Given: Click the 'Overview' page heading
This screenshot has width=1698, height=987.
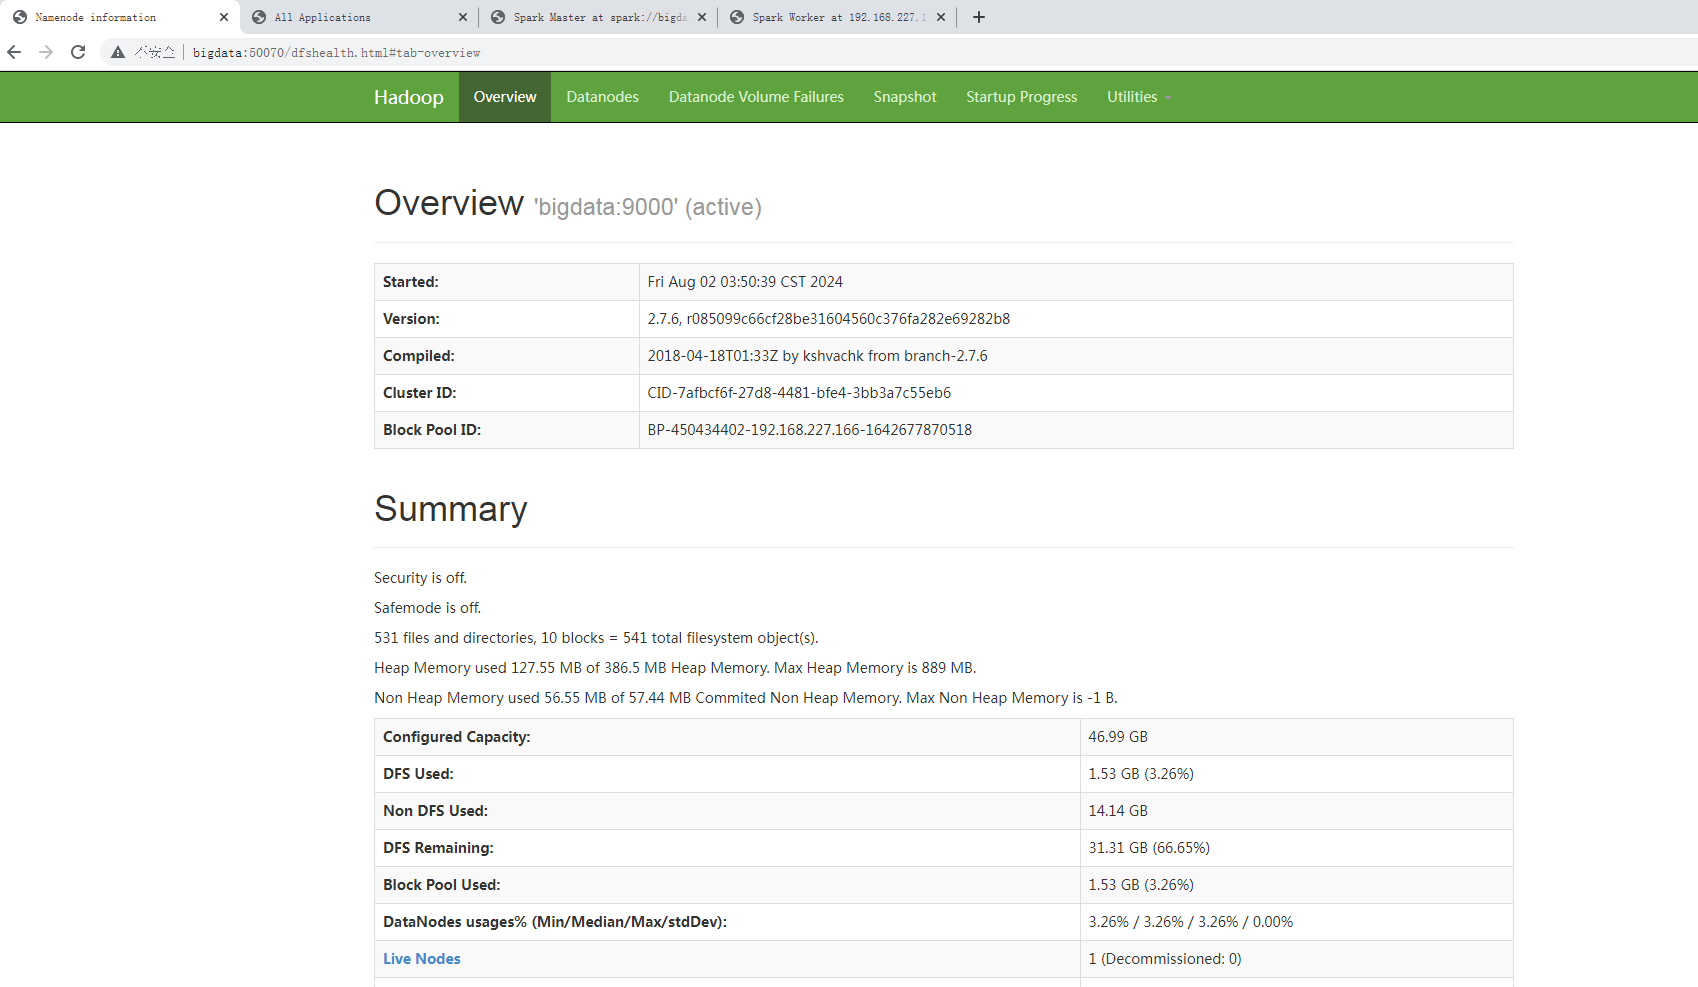Looking at the screenshot, I should 449,203.
